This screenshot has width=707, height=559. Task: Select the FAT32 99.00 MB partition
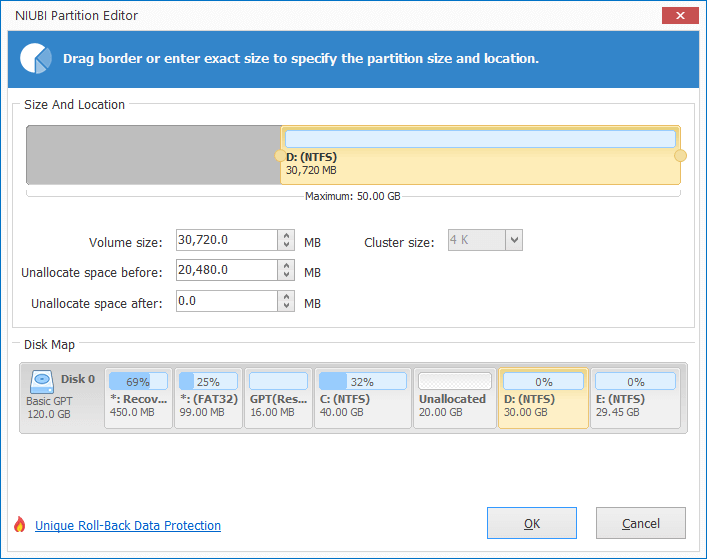(x=208, y=398)
